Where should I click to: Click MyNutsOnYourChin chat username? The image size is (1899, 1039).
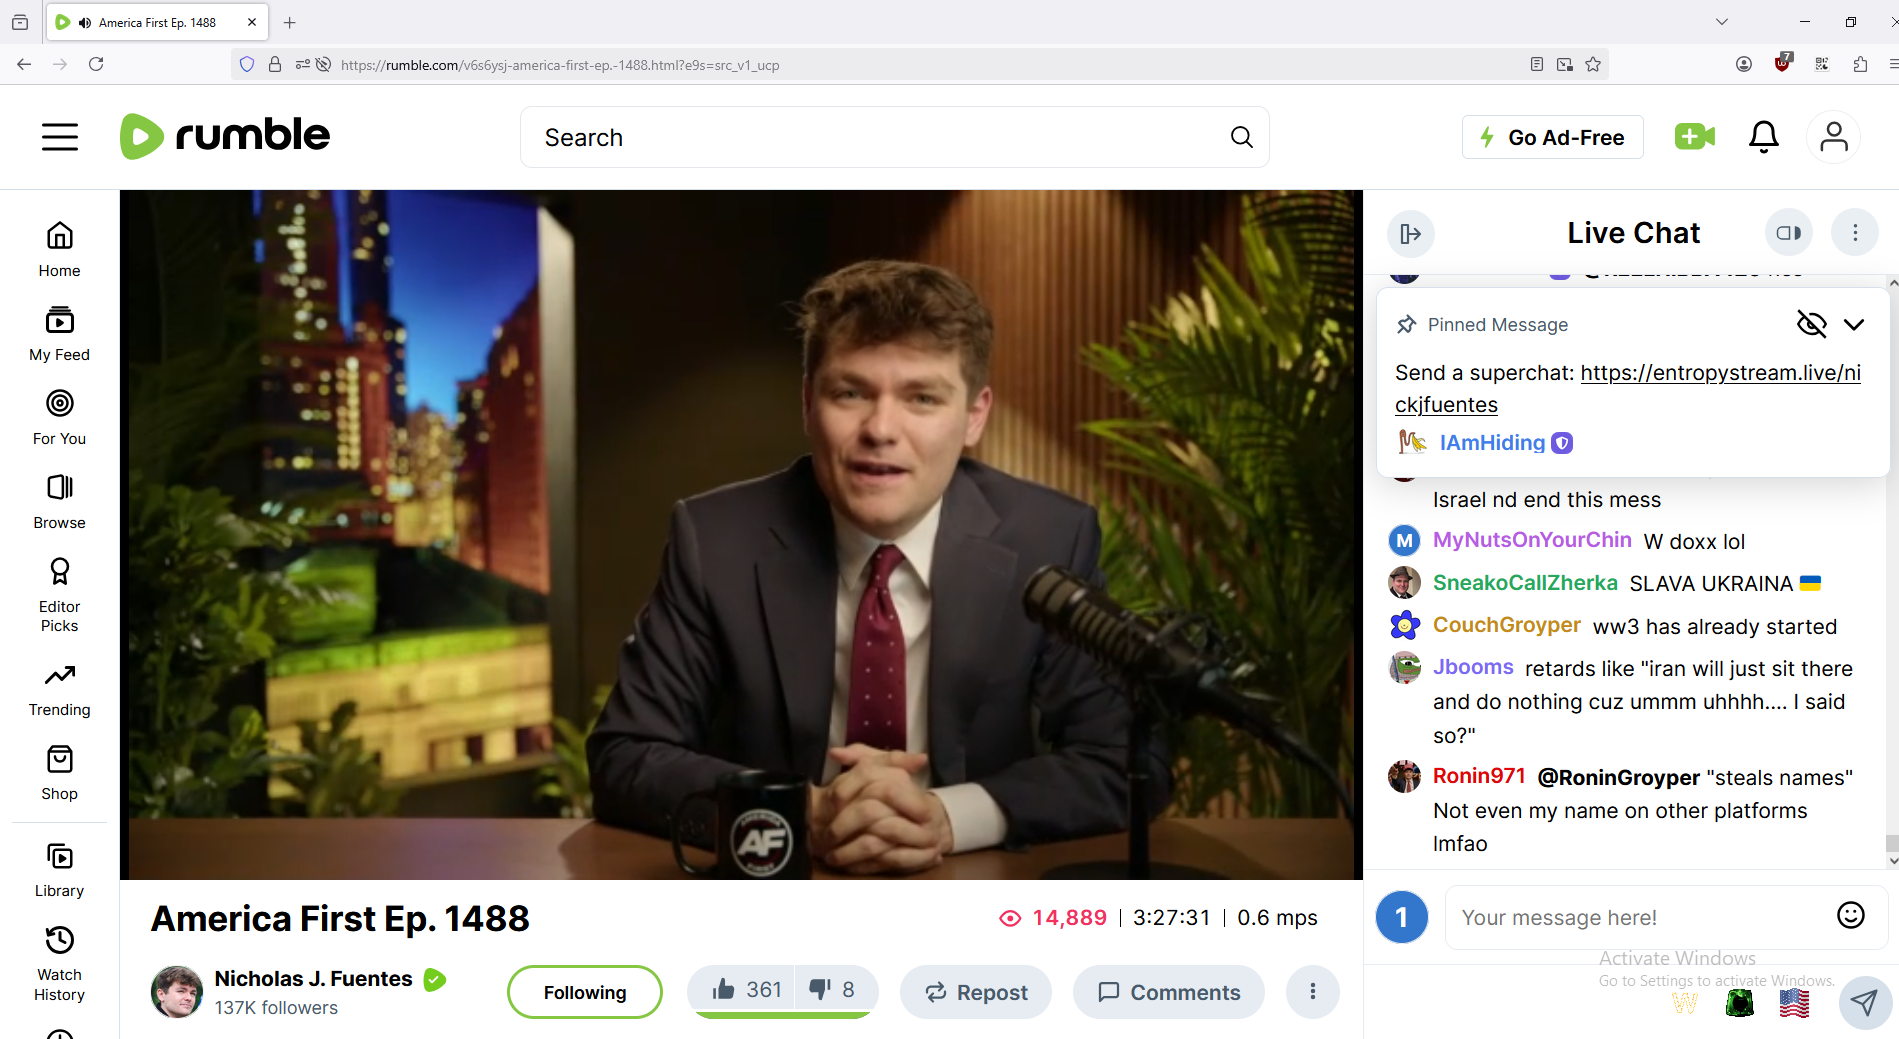pos(1532,540)
